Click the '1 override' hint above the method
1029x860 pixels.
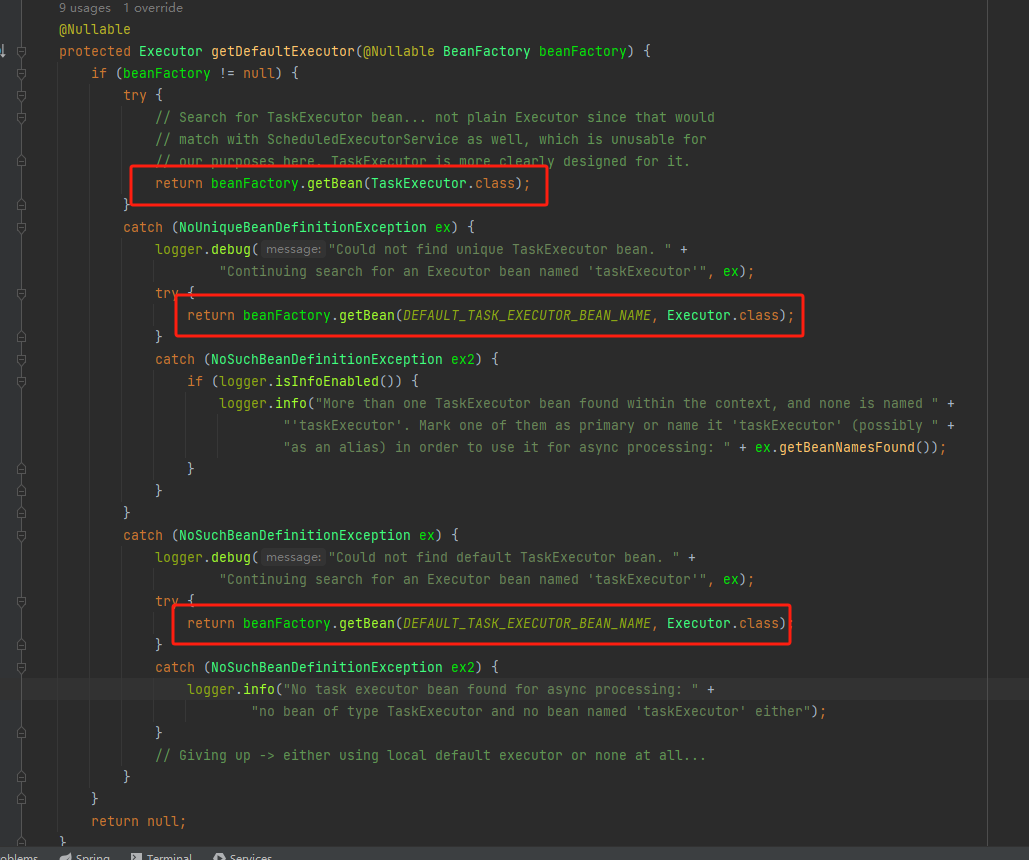(151, 8)
